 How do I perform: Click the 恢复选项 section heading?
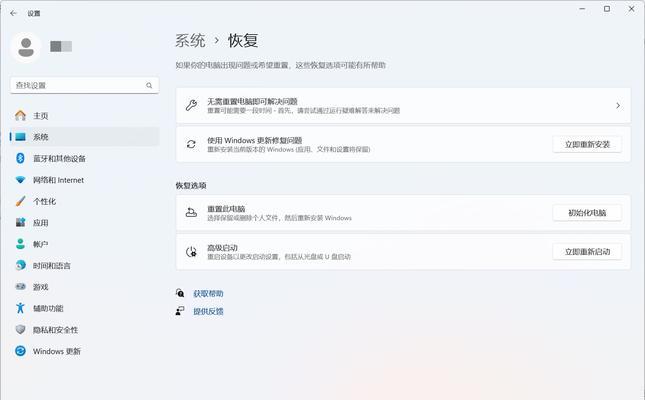pyautogui.click(x=191, y=186)
